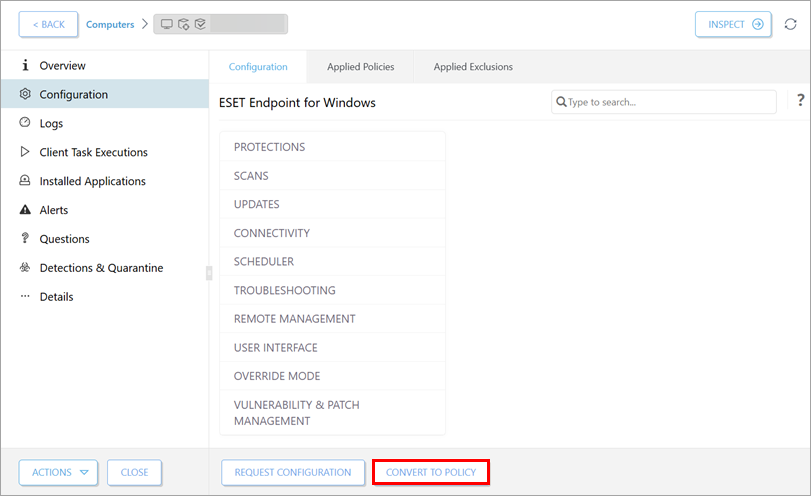Click the Overview info icon in sidebar
The image size is (811, 496).
tap(25, 66)
